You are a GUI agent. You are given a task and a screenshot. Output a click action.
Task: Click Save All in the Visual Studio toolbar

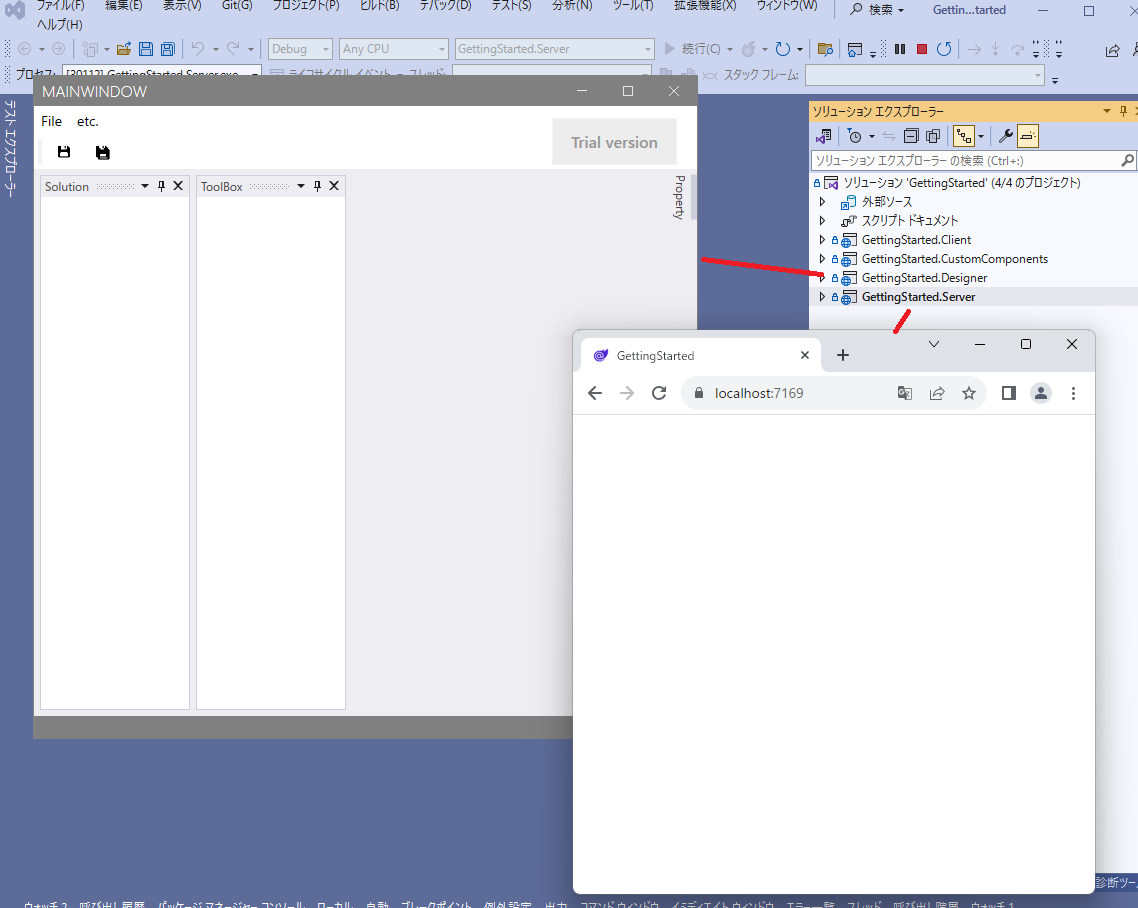point(167,48)
